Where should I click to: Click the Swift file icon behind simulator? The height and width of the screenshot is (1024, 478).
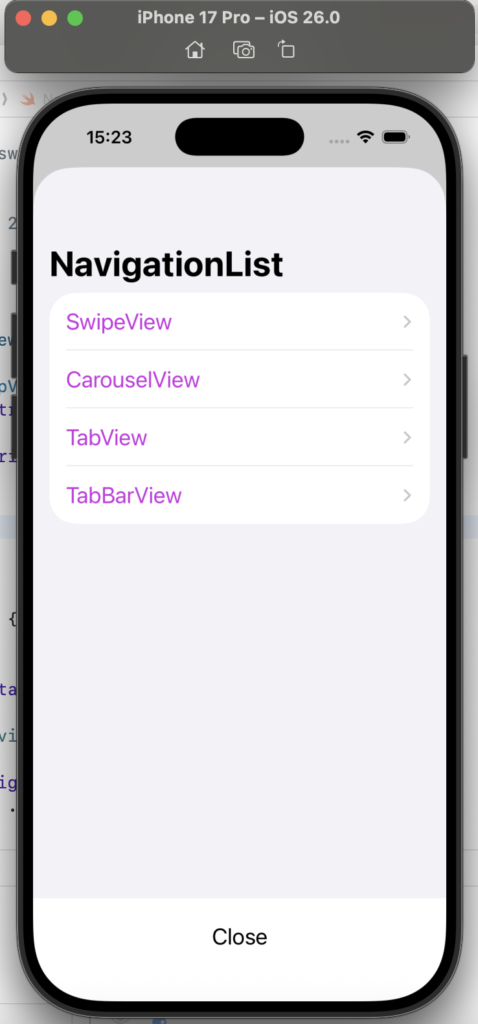tap(27, 99)
